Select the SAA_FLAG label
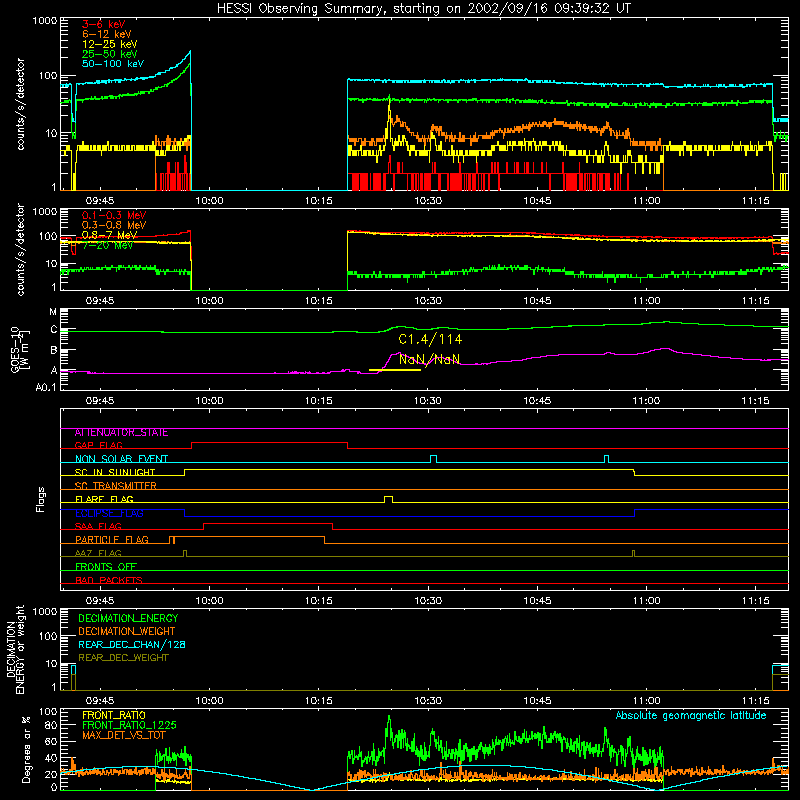This screenshot has height=800, width=800. coord(98,526)
